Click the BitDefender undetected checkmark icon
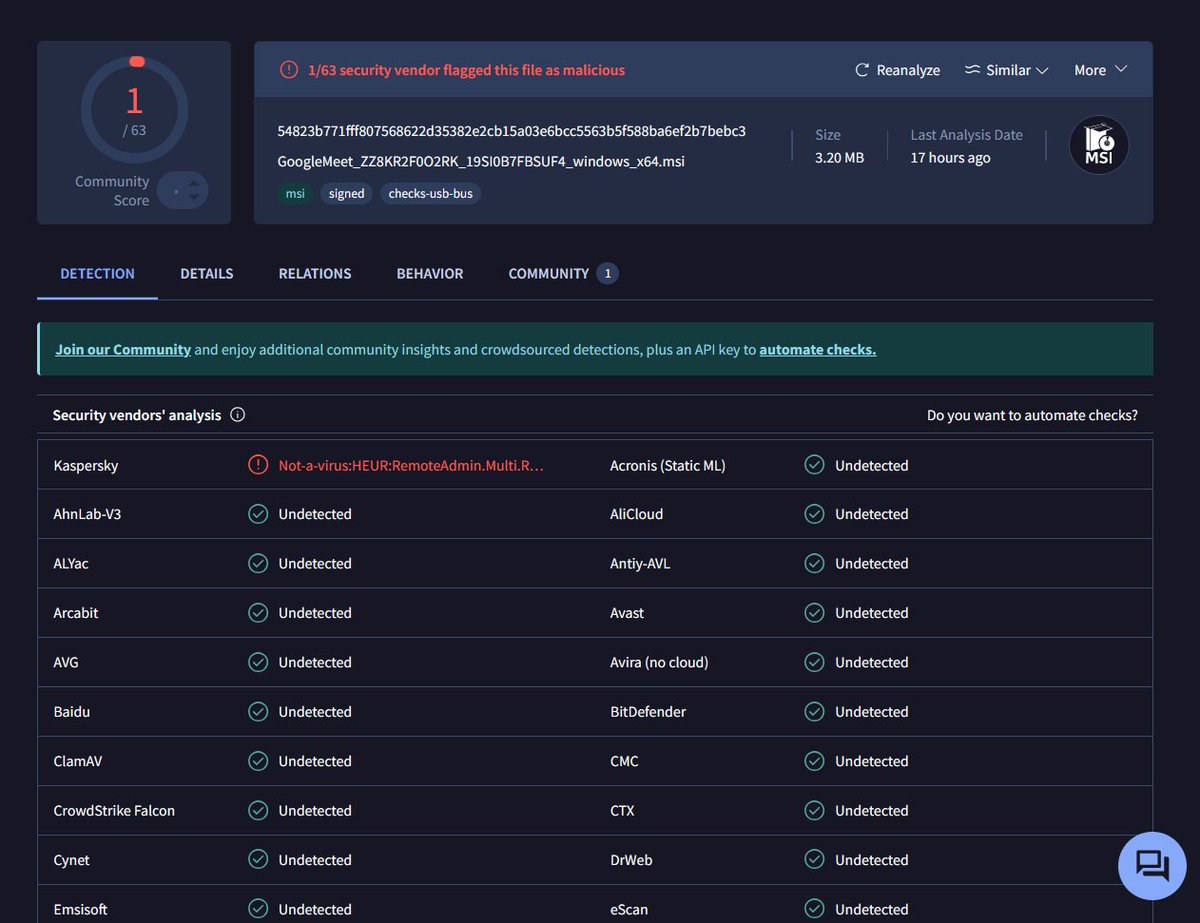The width and height of the screenshot is (1200, 923). (815, 712)
